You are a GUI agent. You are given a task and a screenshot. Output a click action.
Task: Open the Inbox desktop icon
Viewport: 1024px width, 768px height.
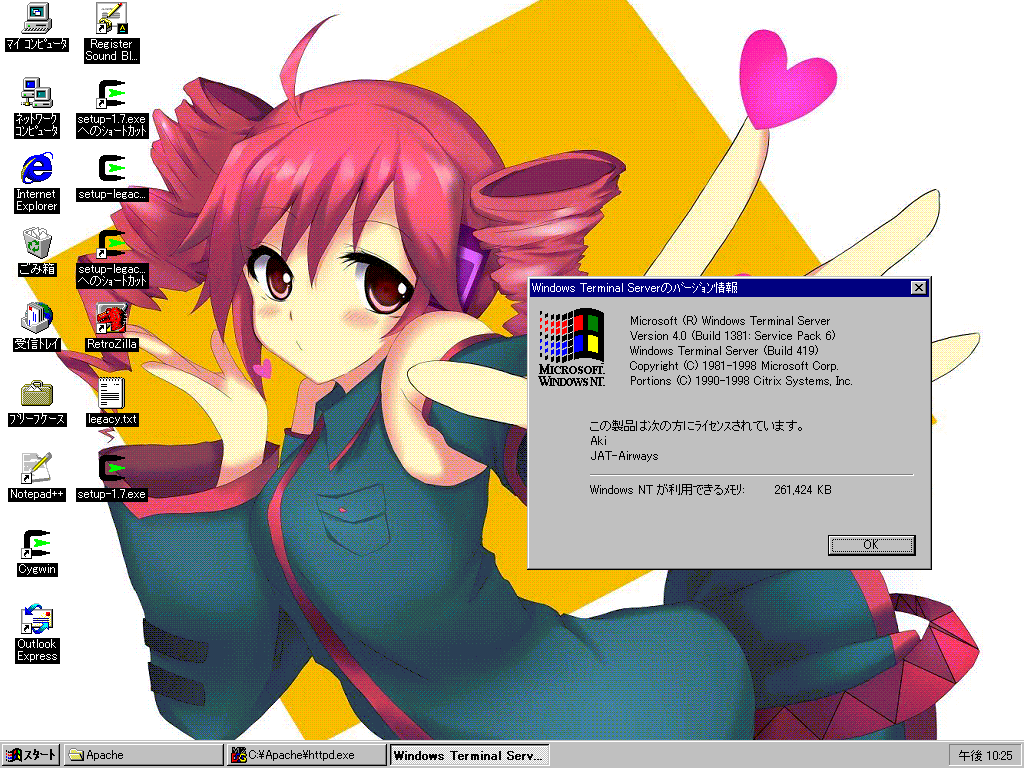tap(37, 318)
